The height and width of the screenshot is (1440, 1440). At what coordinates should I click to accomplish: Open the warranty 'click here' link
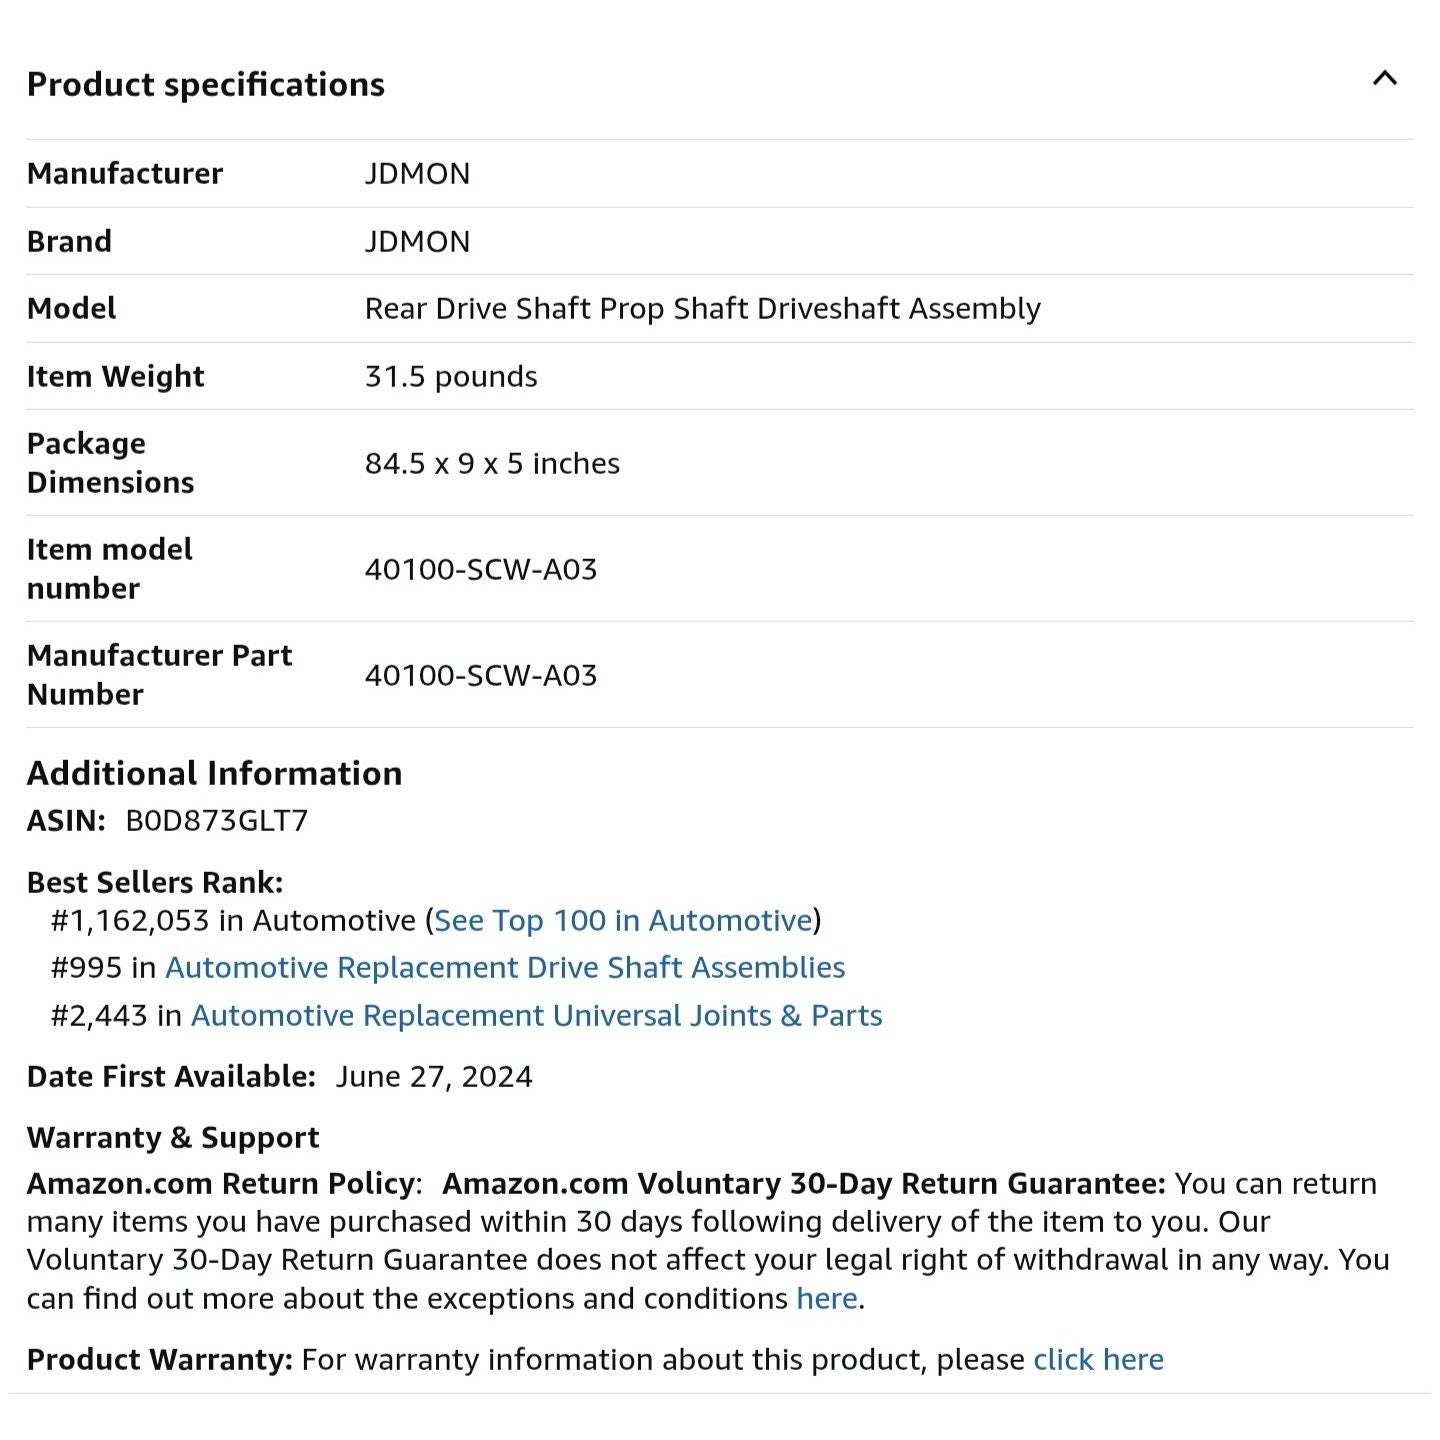click(1098, 1359)
